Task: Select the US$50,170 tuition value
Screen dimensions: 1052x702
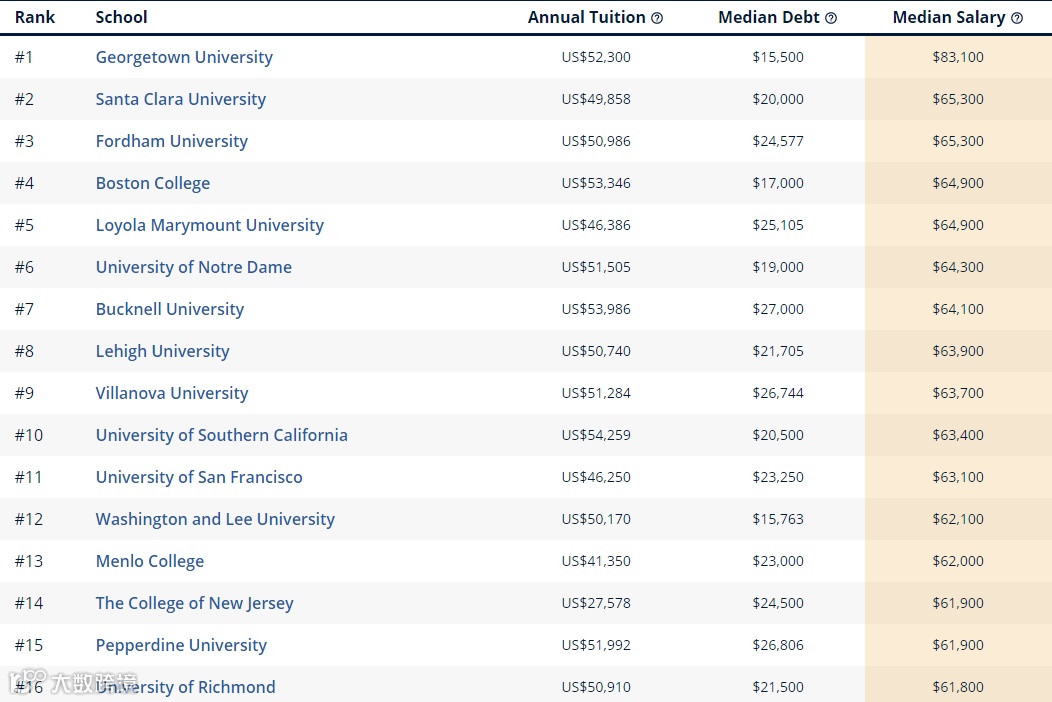Action: coord(596,519)
